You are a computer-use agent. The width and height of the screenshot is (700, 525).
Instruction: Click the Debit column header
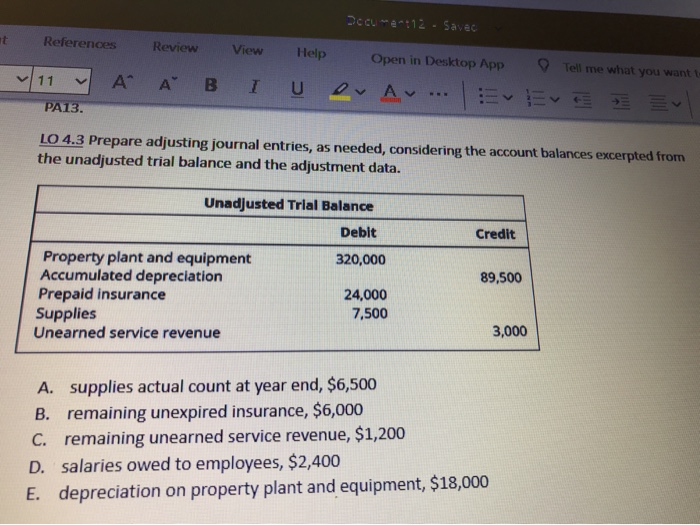358,233
